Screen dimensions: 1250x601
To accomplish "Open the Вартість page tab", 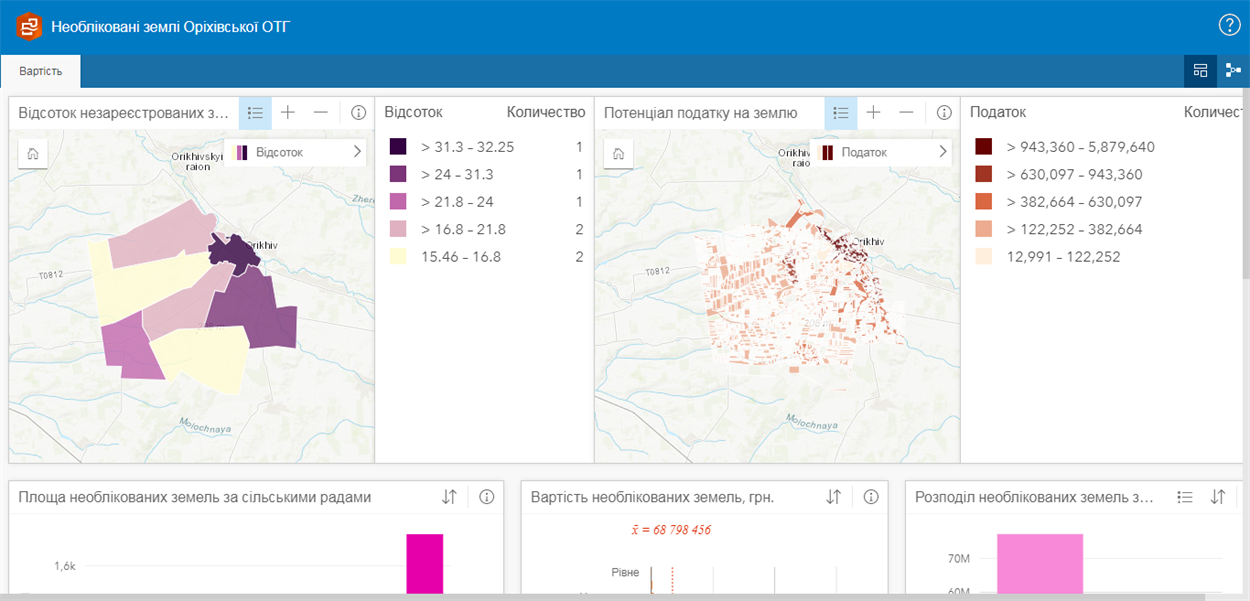I will 40,71.
